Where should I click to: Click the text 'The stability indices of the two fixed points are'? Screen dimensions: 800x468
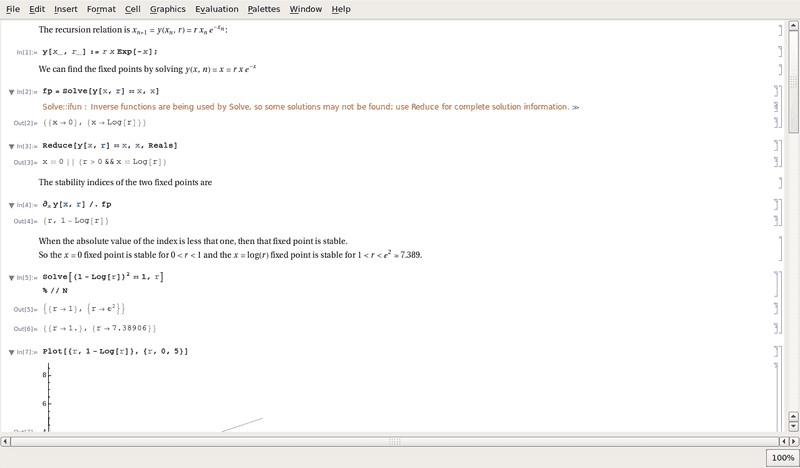coord(125,182)
